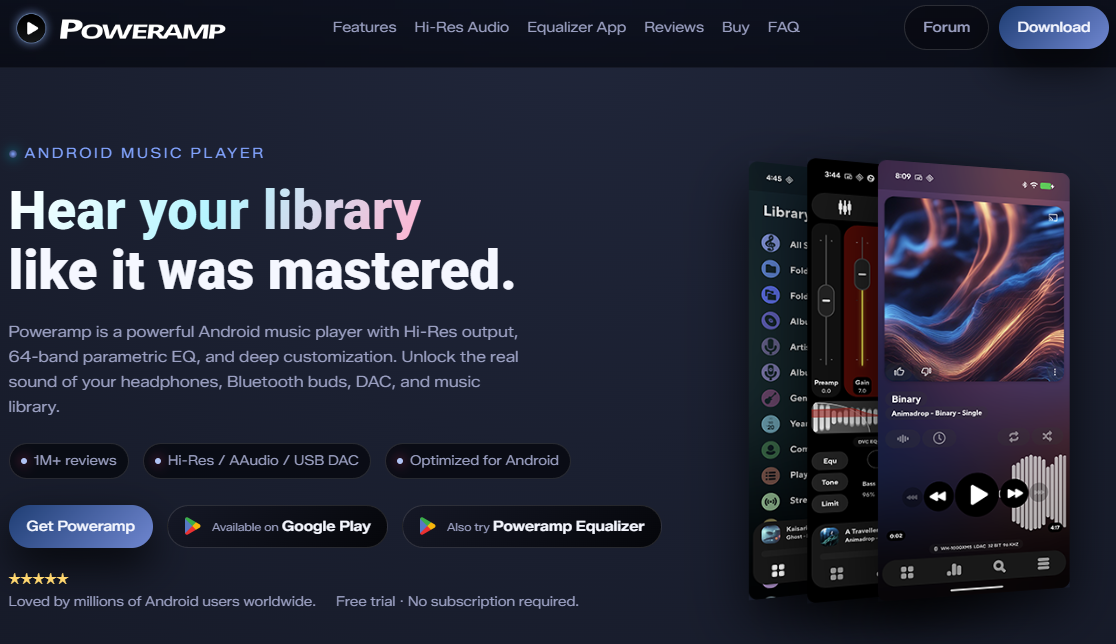
Task: Toggle the repeat icon in player
Action: coord(1014,436)
